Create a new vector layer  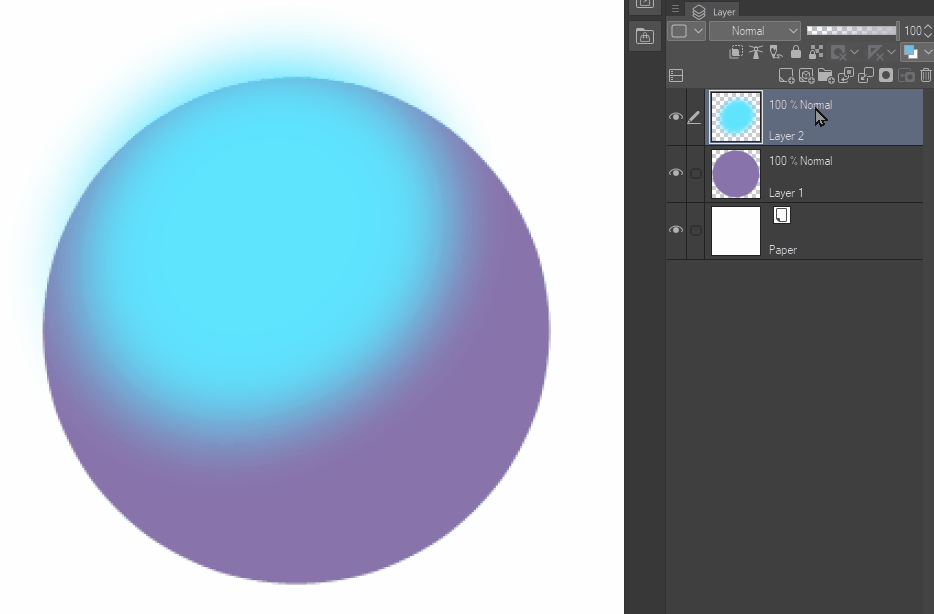tap(807, 76)
